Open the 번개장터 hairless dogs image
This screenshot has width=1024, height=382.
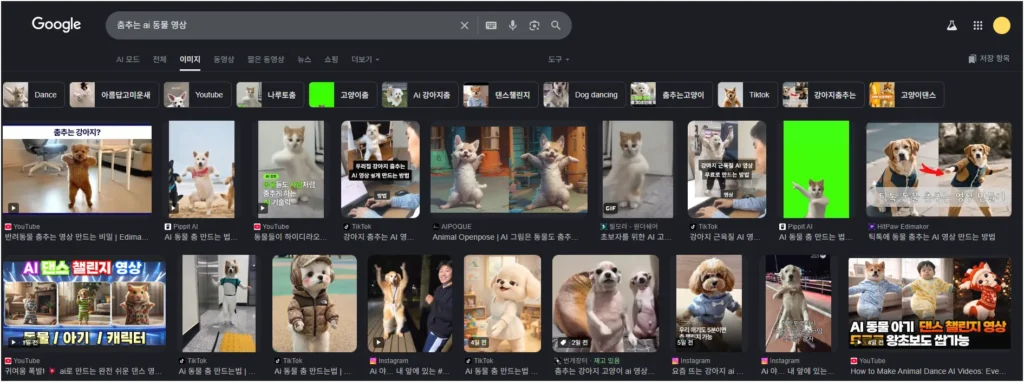(x=605, y=303)
